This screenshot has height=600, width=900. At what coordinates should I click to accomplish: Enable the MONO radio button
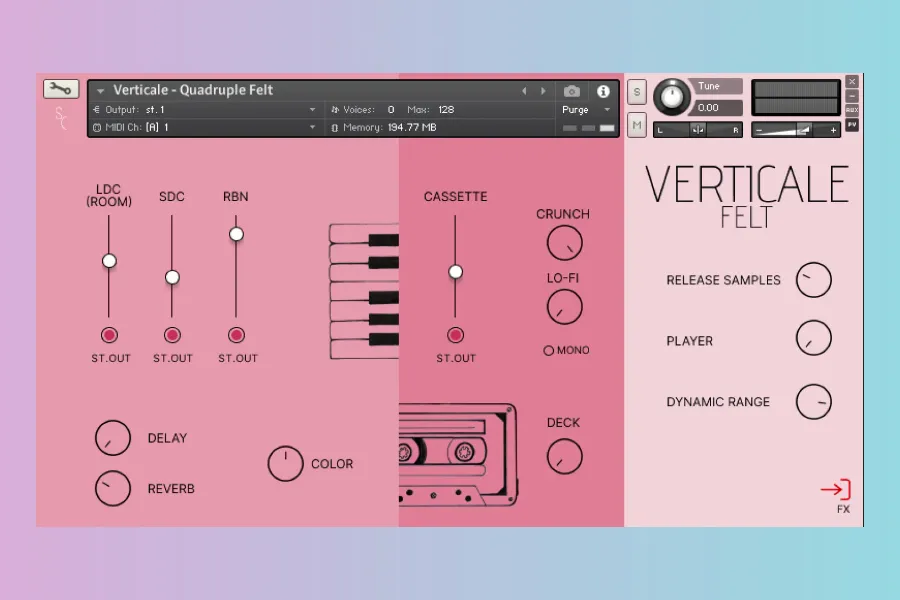(548, 351)
